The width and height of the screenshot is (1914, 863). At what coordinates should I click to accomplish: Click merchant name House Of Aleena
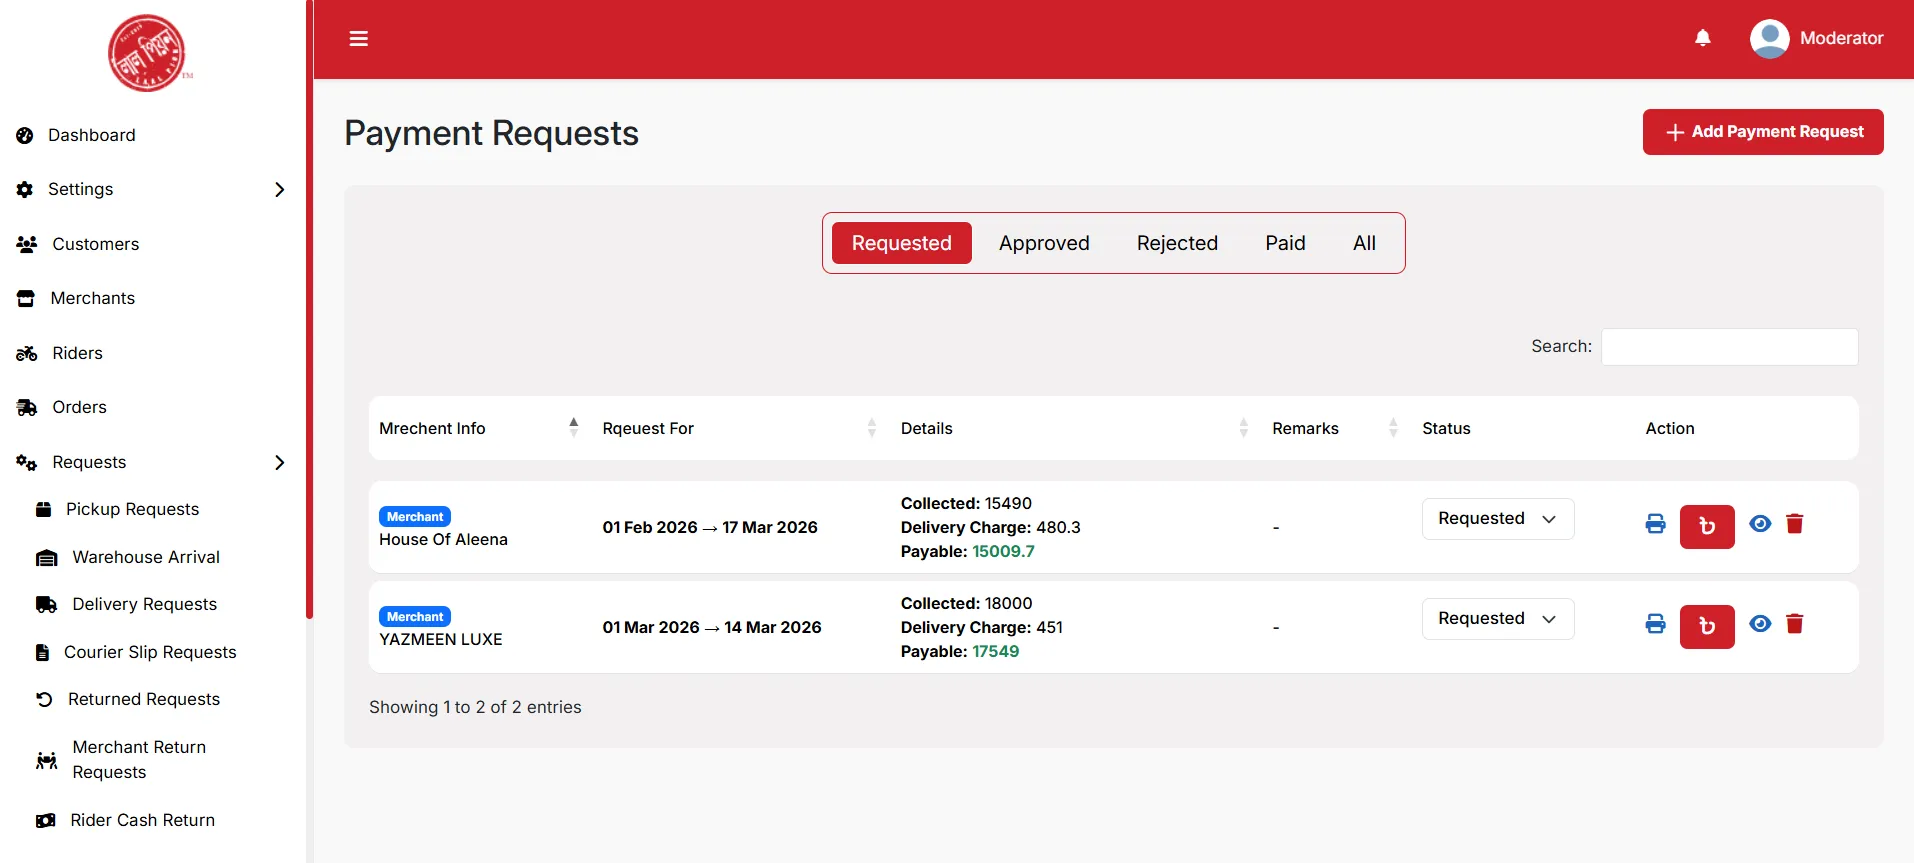click(443, 539)
